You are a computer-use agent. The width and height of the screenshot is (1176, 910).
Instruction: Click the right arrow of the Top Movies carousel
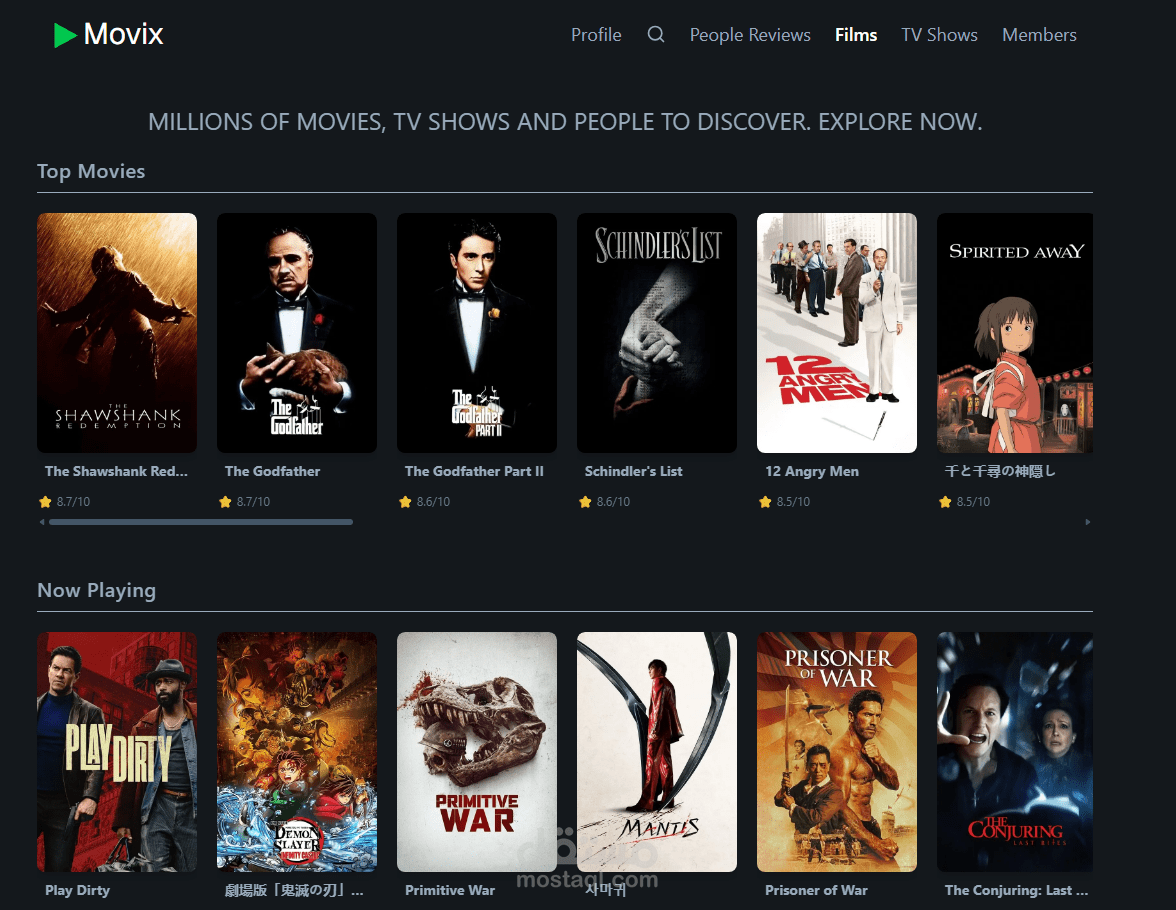coord(1087,521)
